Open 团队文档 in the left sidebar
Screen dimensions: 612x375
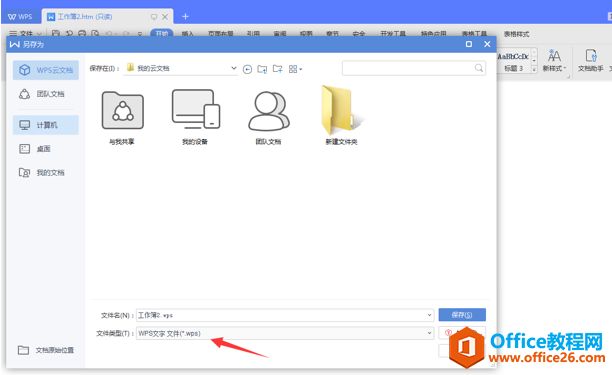(46, 94)
